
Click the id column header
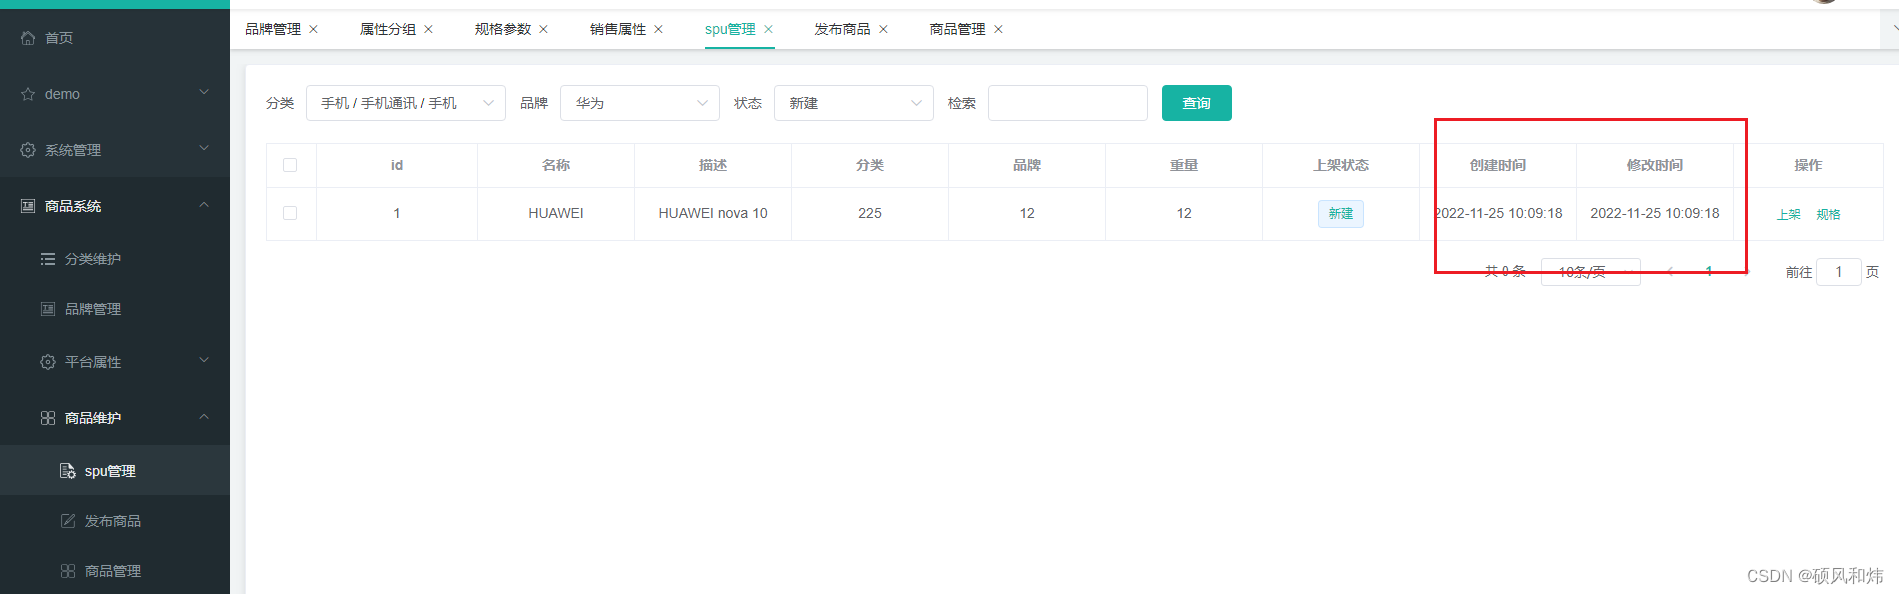coord(397,165)
